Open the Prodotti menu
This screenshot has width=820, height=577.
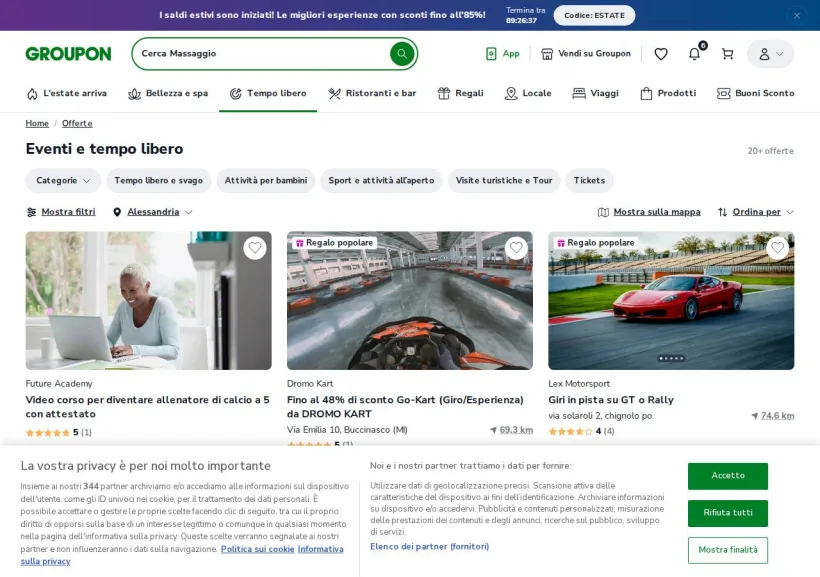[x=668, y=93]
